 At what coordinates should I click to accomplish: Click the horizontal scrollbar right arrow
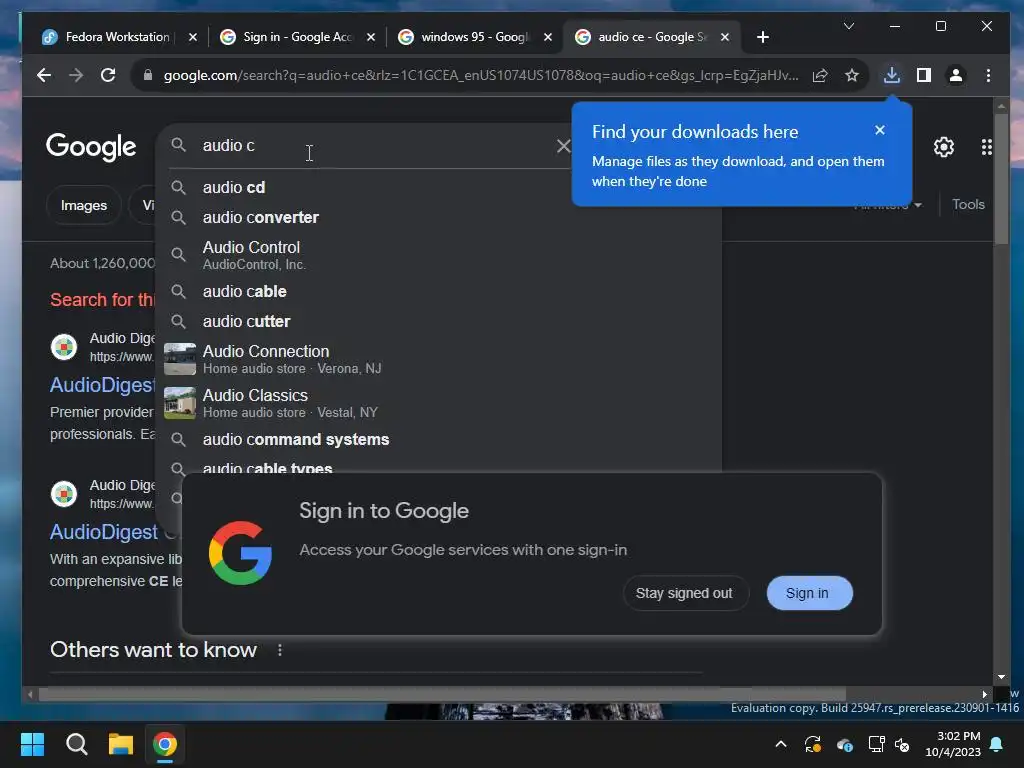984,694
